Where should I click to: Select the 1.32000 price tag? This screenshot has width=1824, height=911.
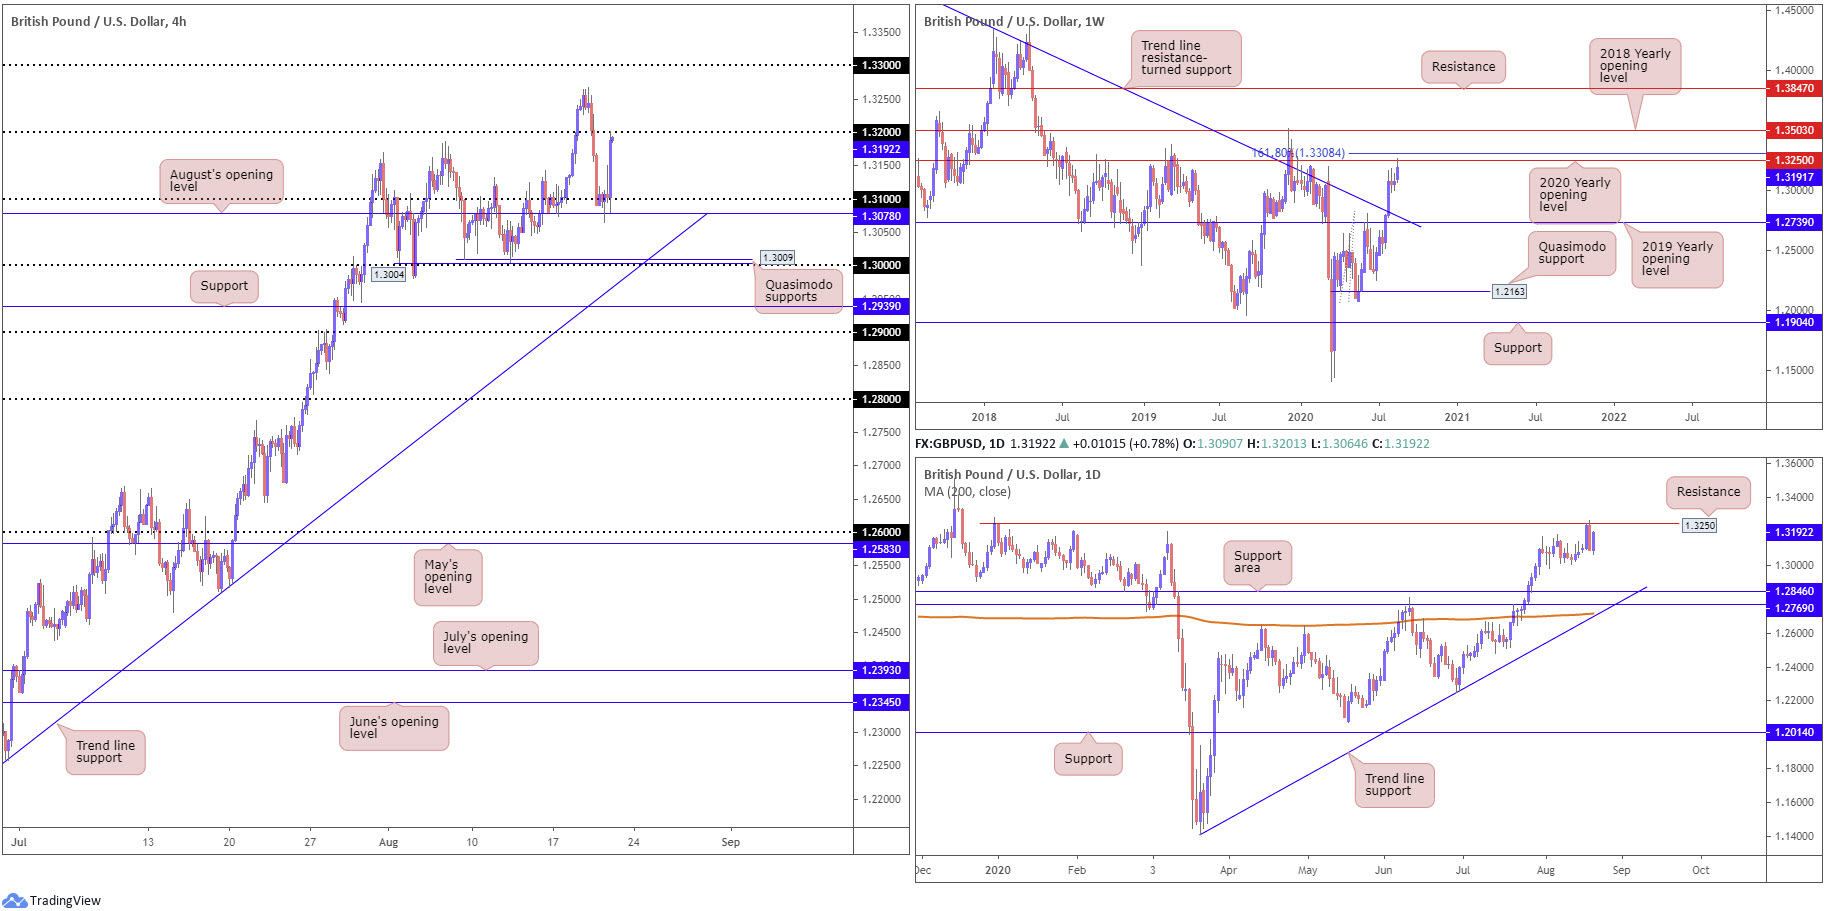[x=881, y=132]
